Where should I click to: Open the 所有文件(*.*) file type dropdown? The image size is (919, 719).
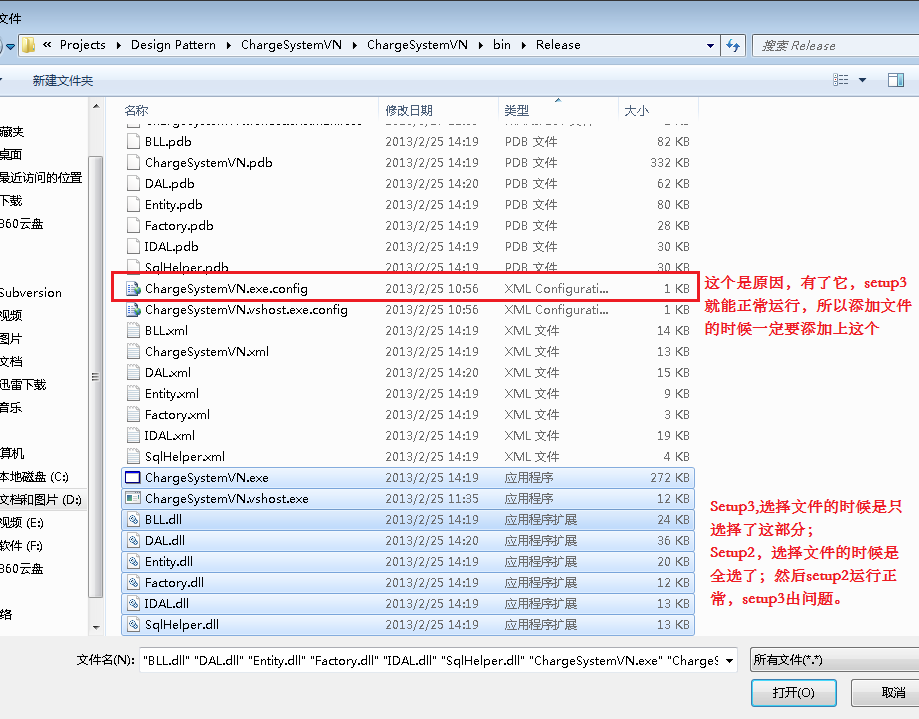pyautogui.click(x=835, y=660)
